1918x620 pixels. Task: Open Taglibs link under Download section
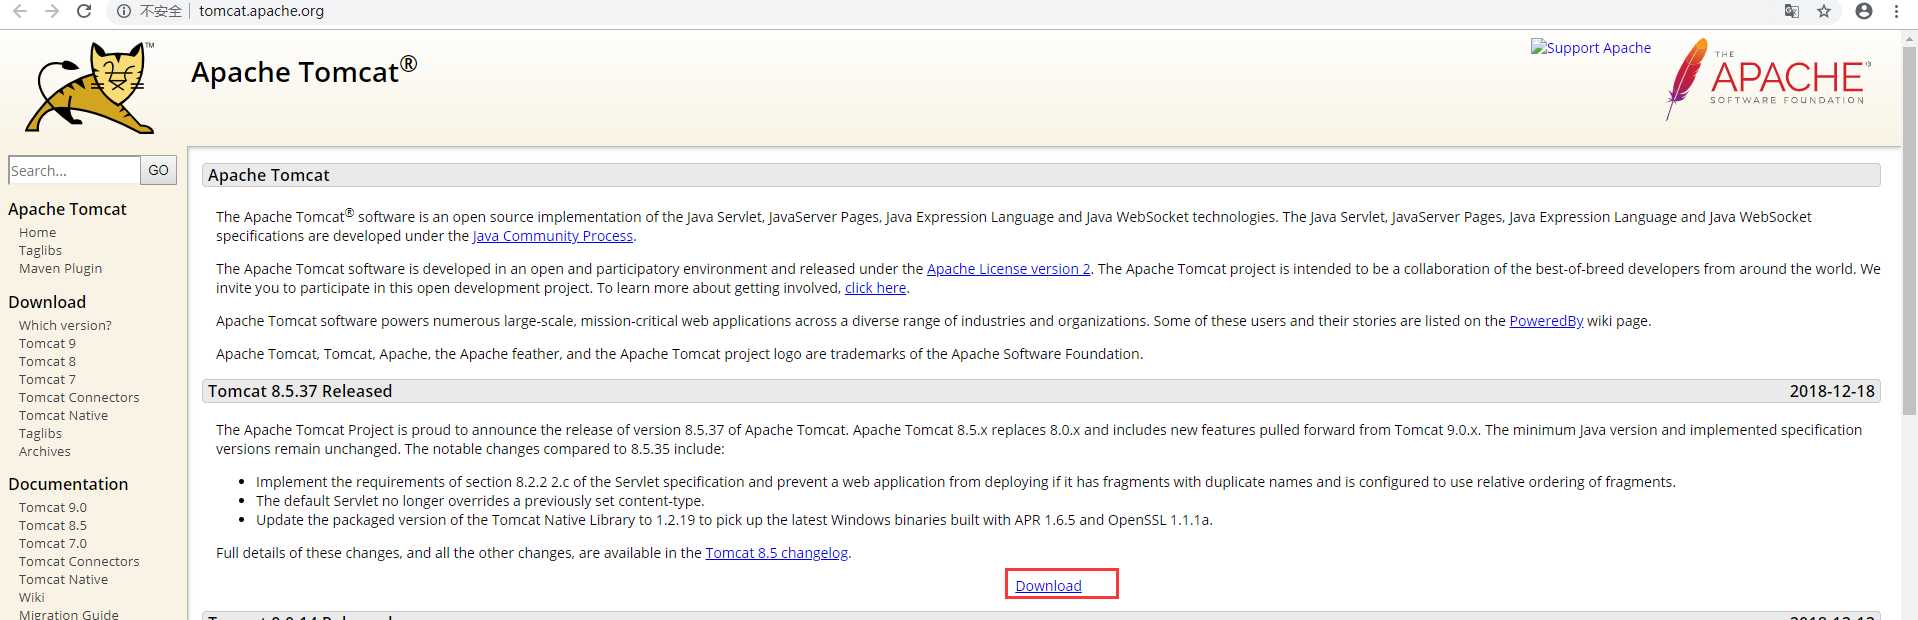point(40,433)
